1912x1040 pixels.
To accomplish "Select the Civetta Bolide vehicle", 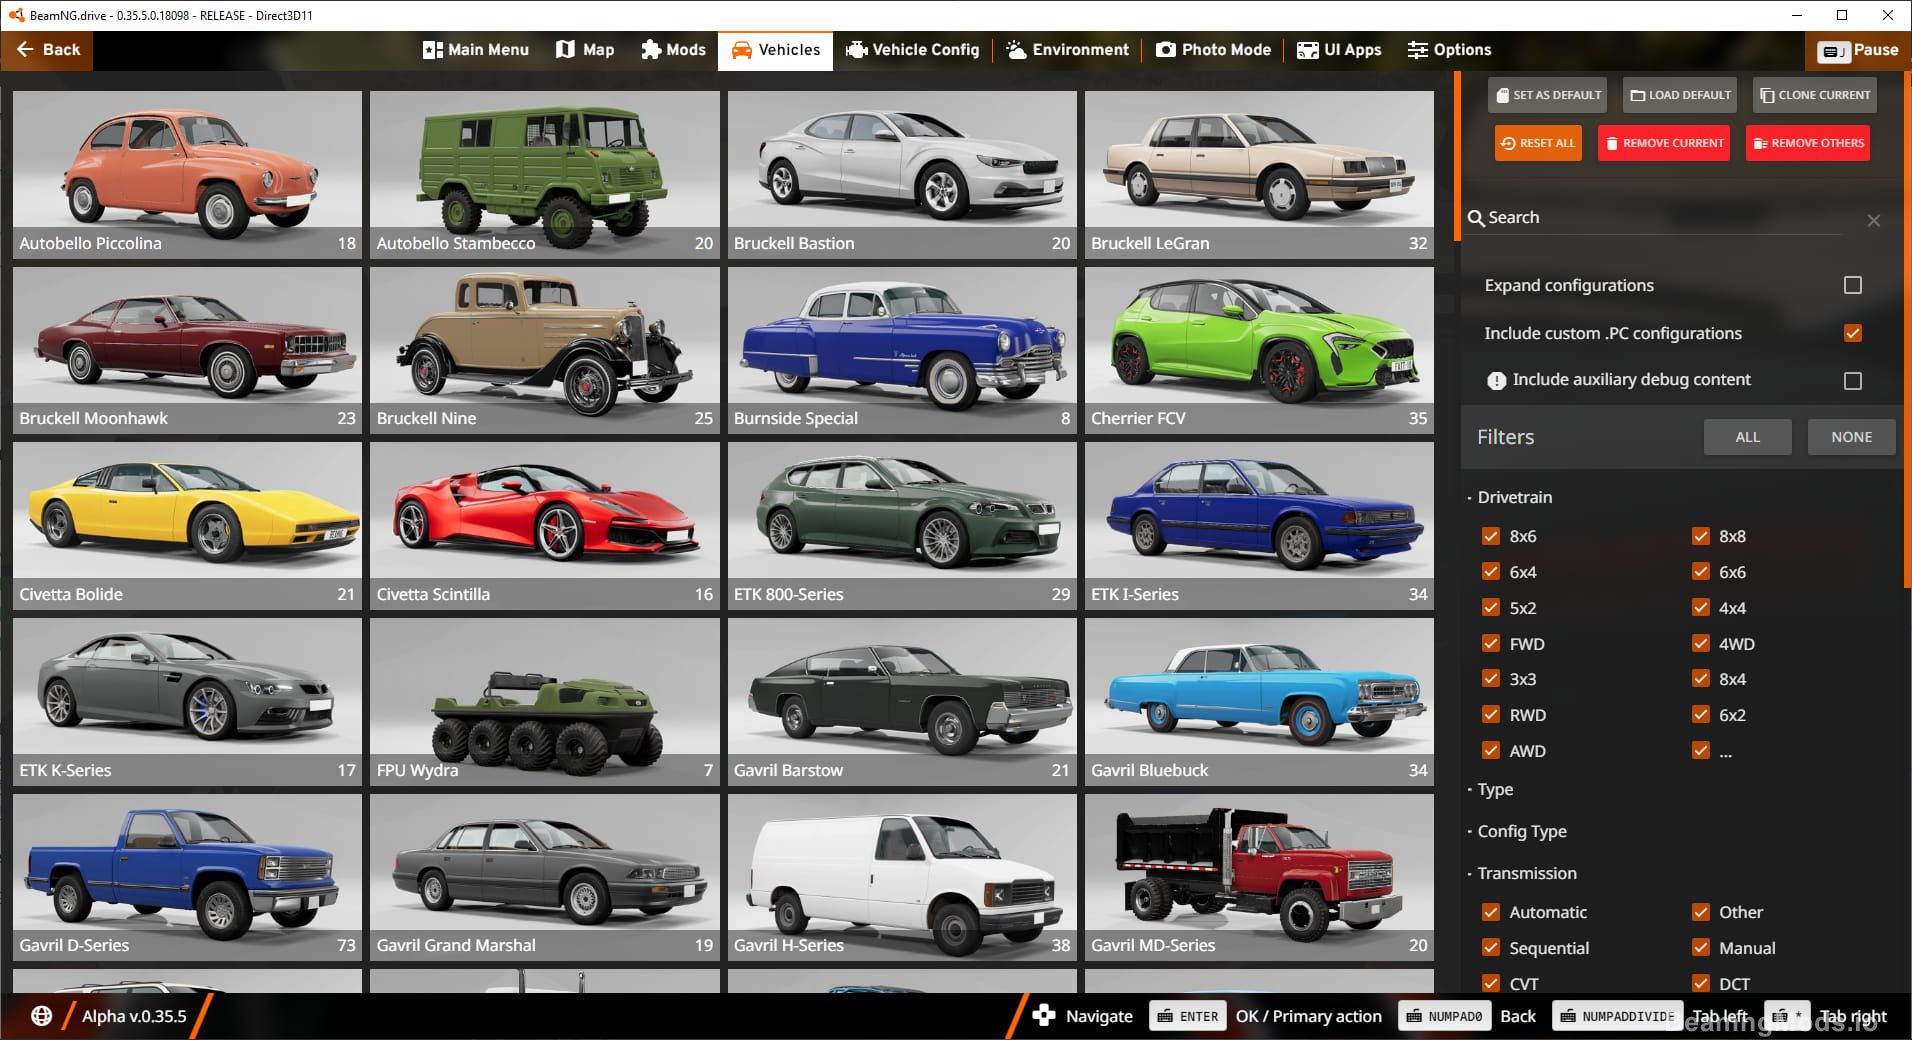I will pyautogui.click(x=187, y=526).
